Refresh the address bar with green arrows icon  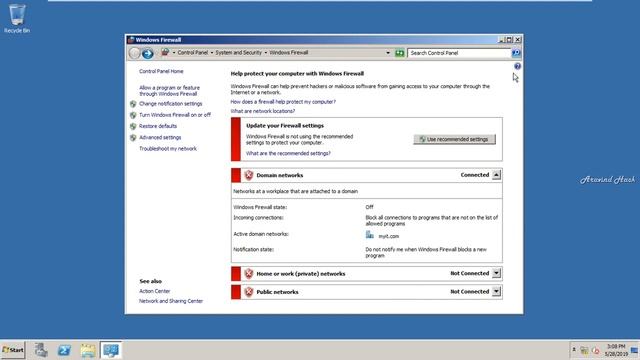(400, 53)
